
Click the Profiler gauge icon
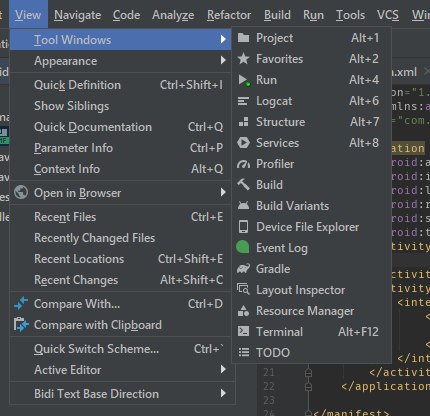(243, 164)
